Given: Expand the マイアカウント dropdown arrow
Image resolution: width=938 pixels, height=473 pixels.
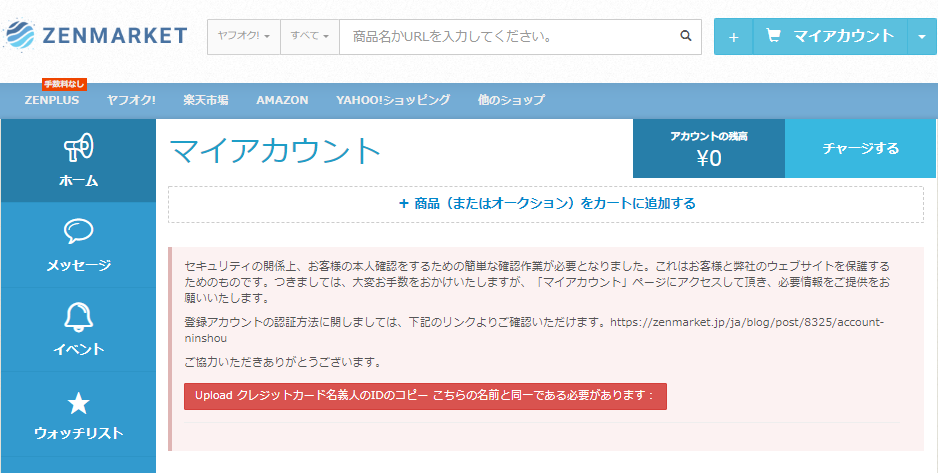Looking at the screenshot, I should click(x=920, y=36).
